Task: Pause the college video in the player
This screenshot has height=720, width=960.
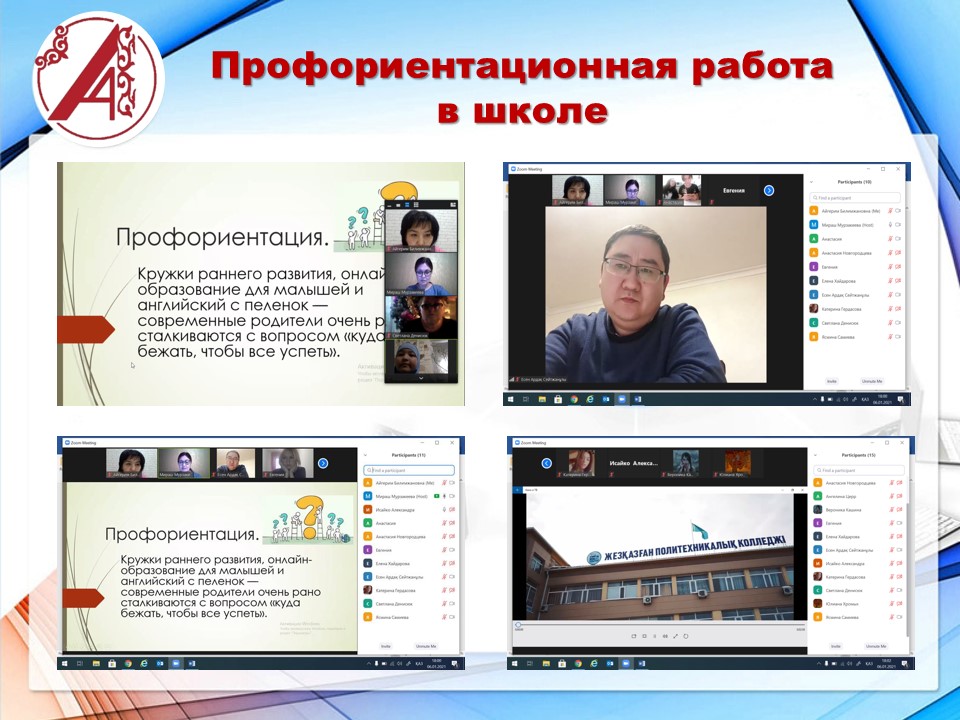Action: (x=654, y=636)
